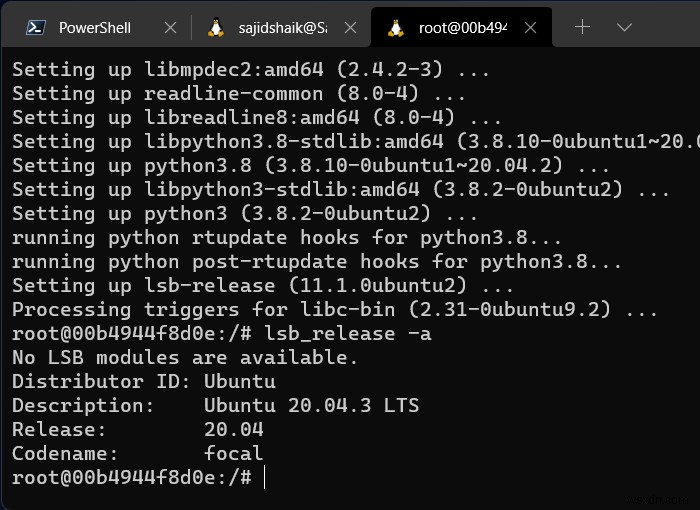Click the "No LSB modules are available" line
The height and width of the screenshot is (510, 700).
pos(185,358)
